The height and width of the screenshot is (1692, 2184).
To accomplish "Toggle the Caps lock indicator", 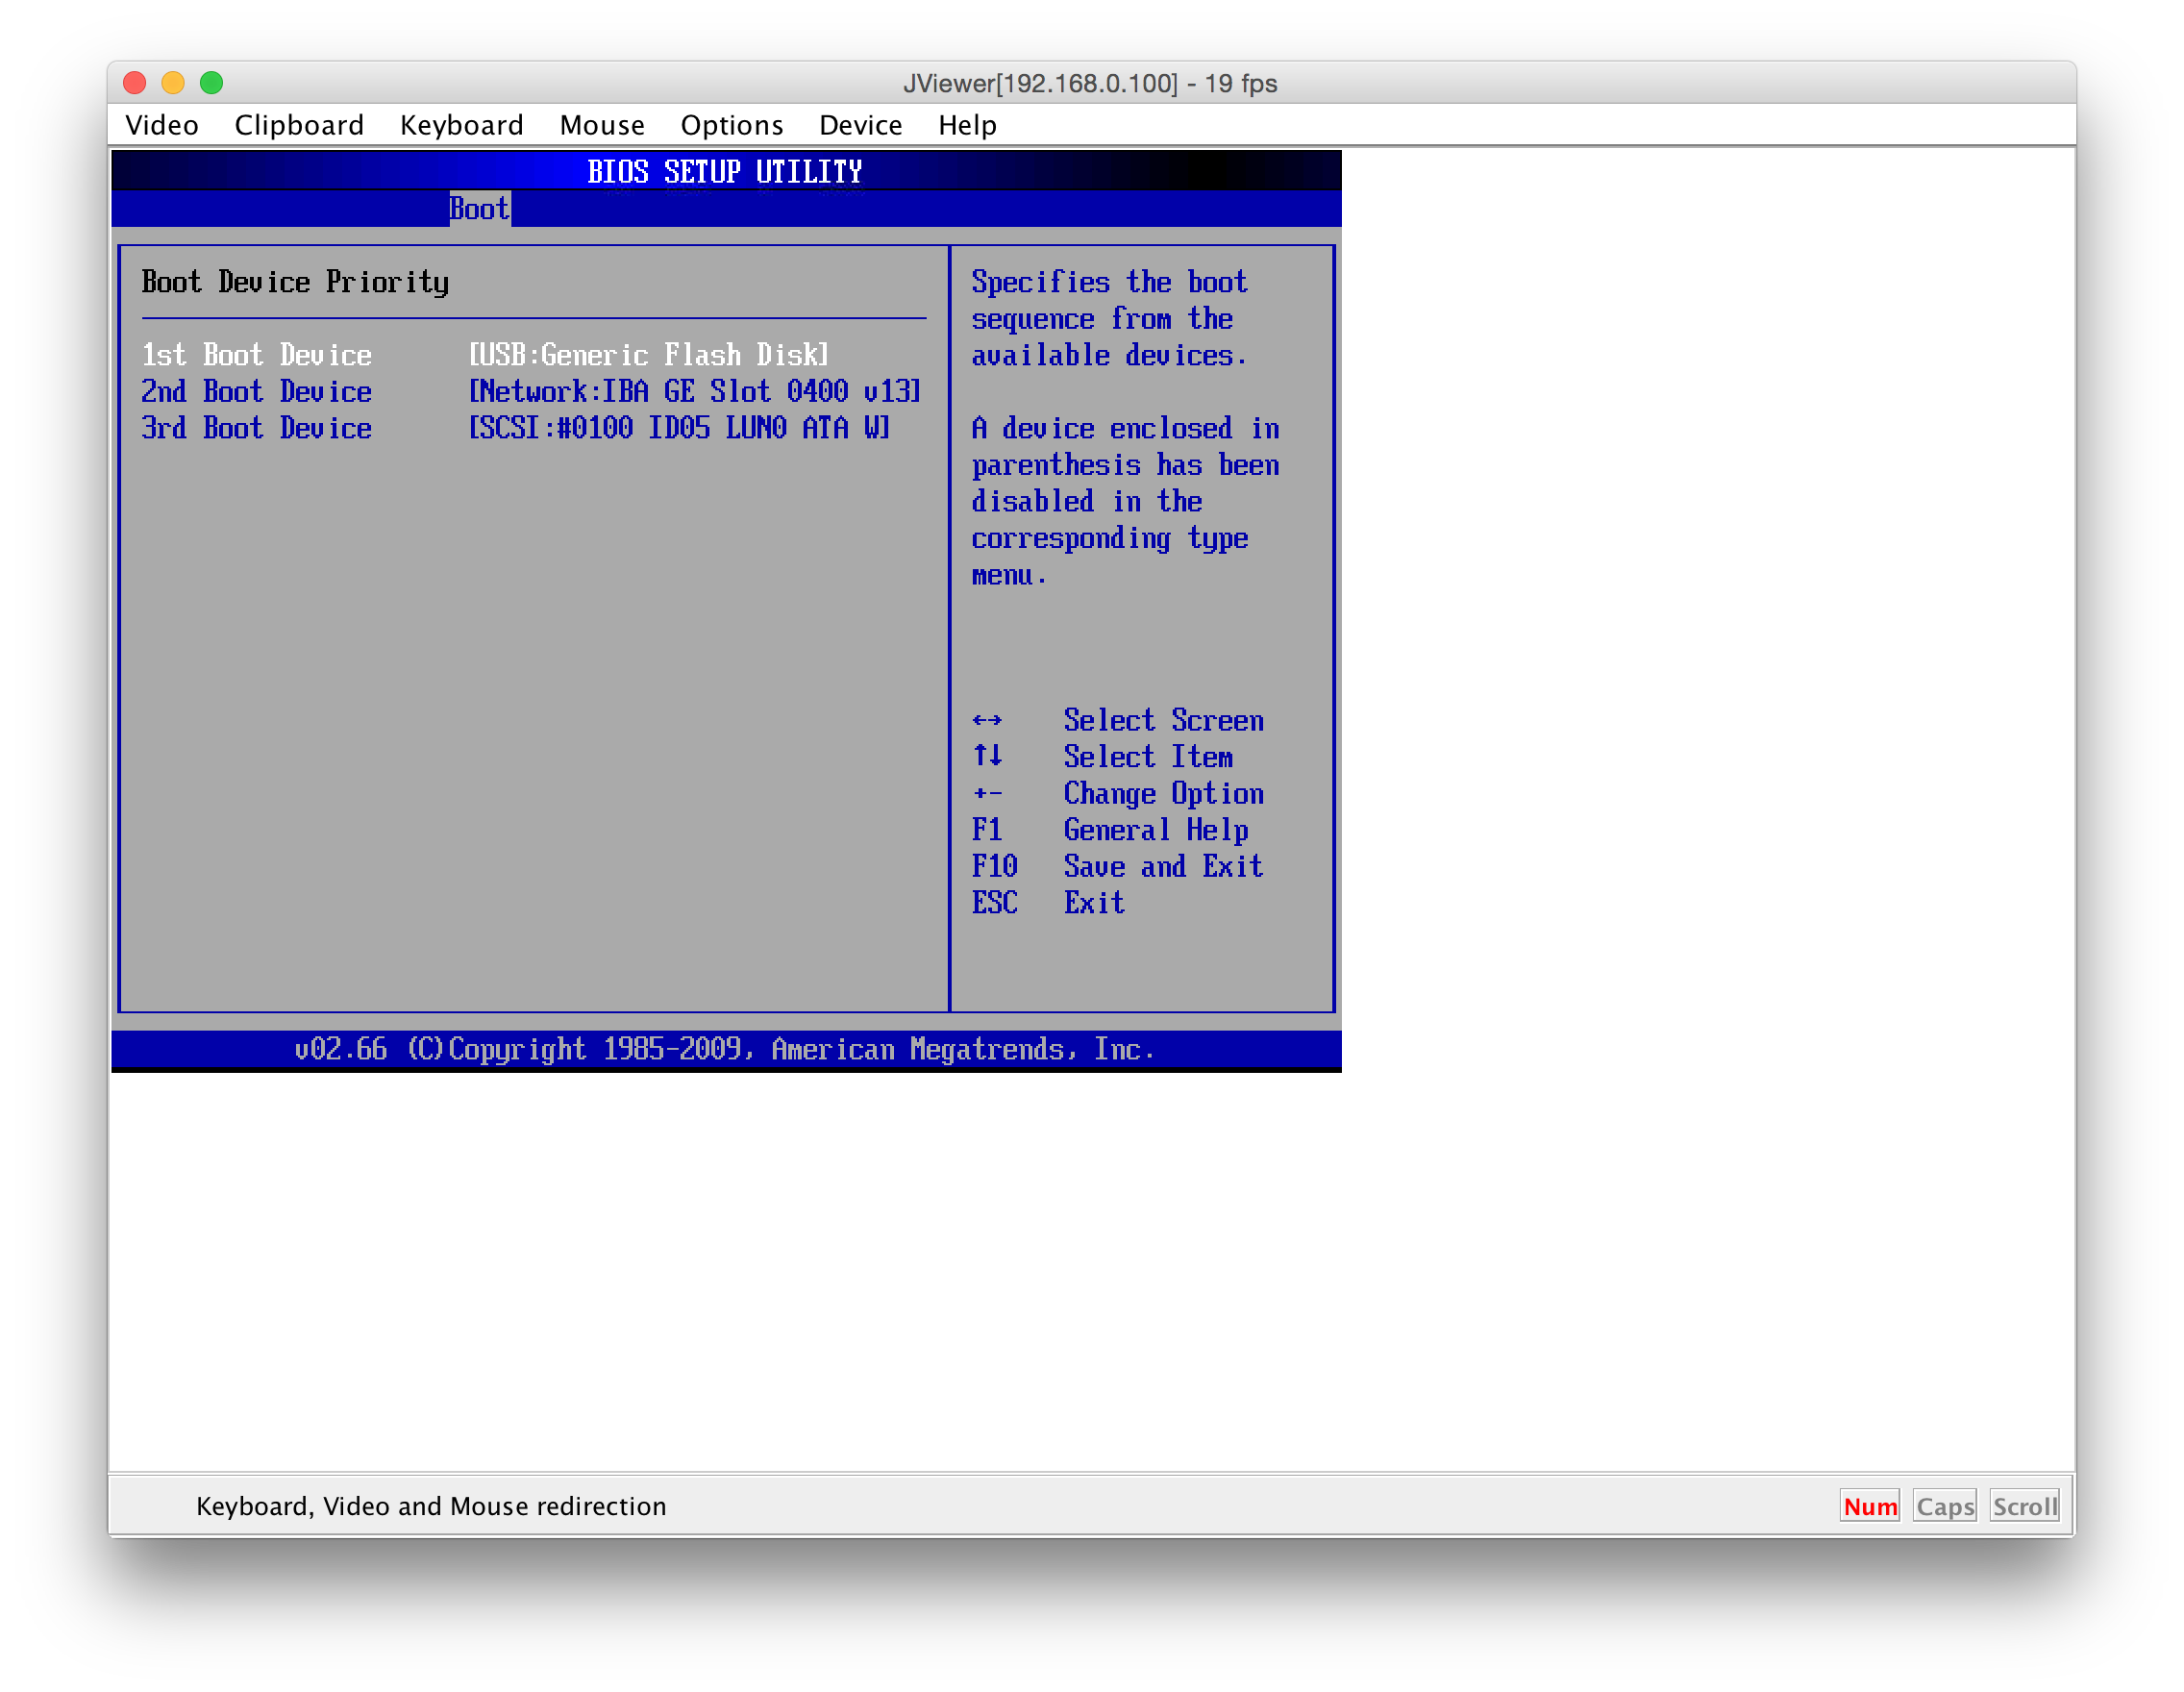I will click(1945, 1506).
